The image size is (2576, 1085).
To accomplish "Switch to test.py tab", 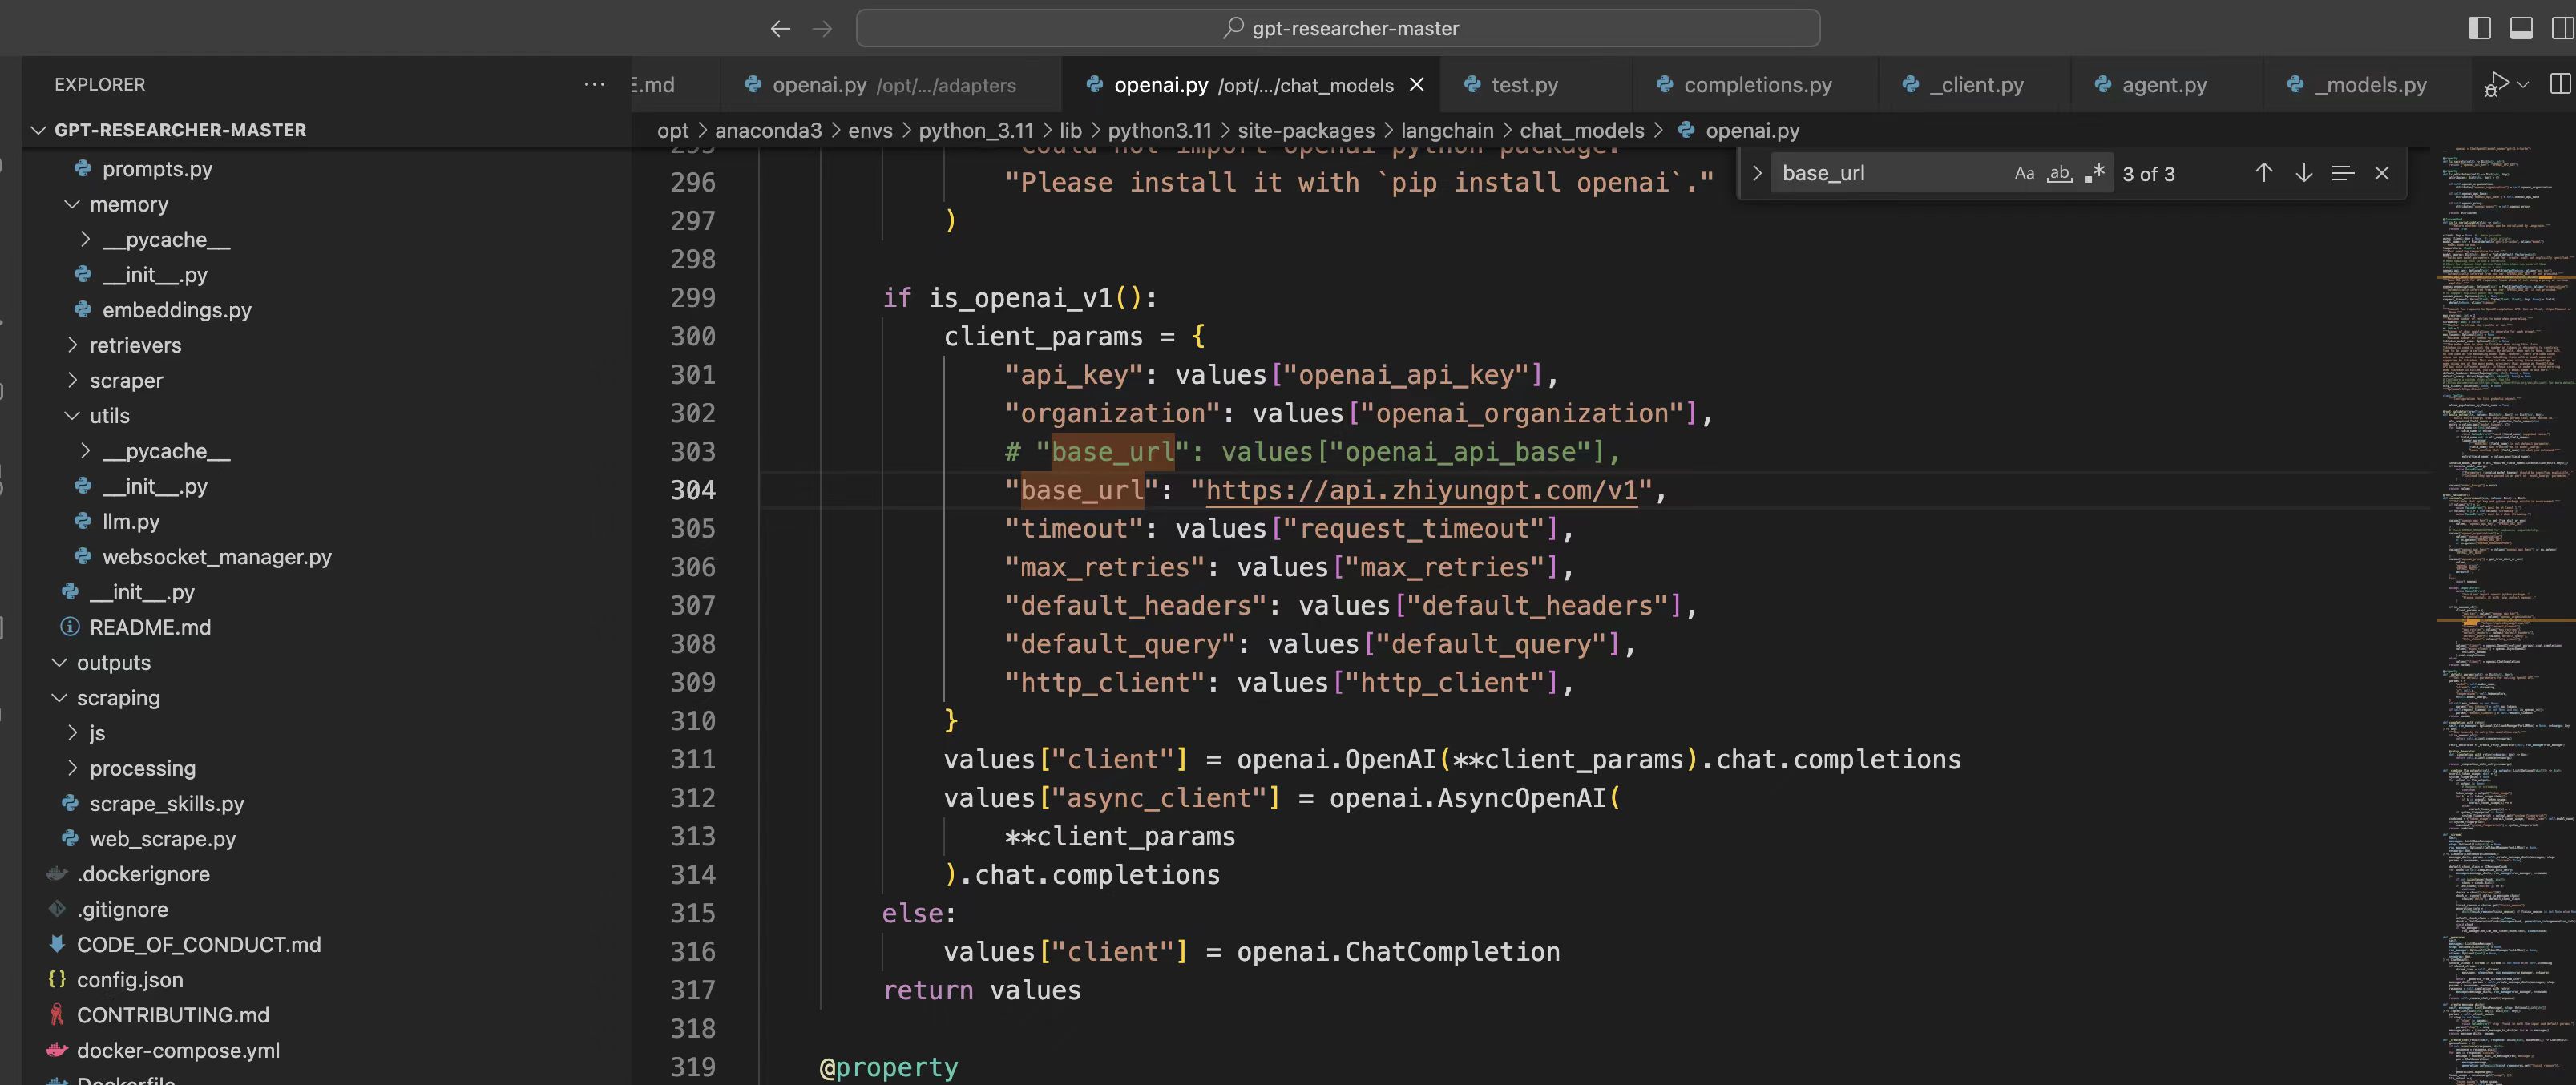I will point(1523,85).
